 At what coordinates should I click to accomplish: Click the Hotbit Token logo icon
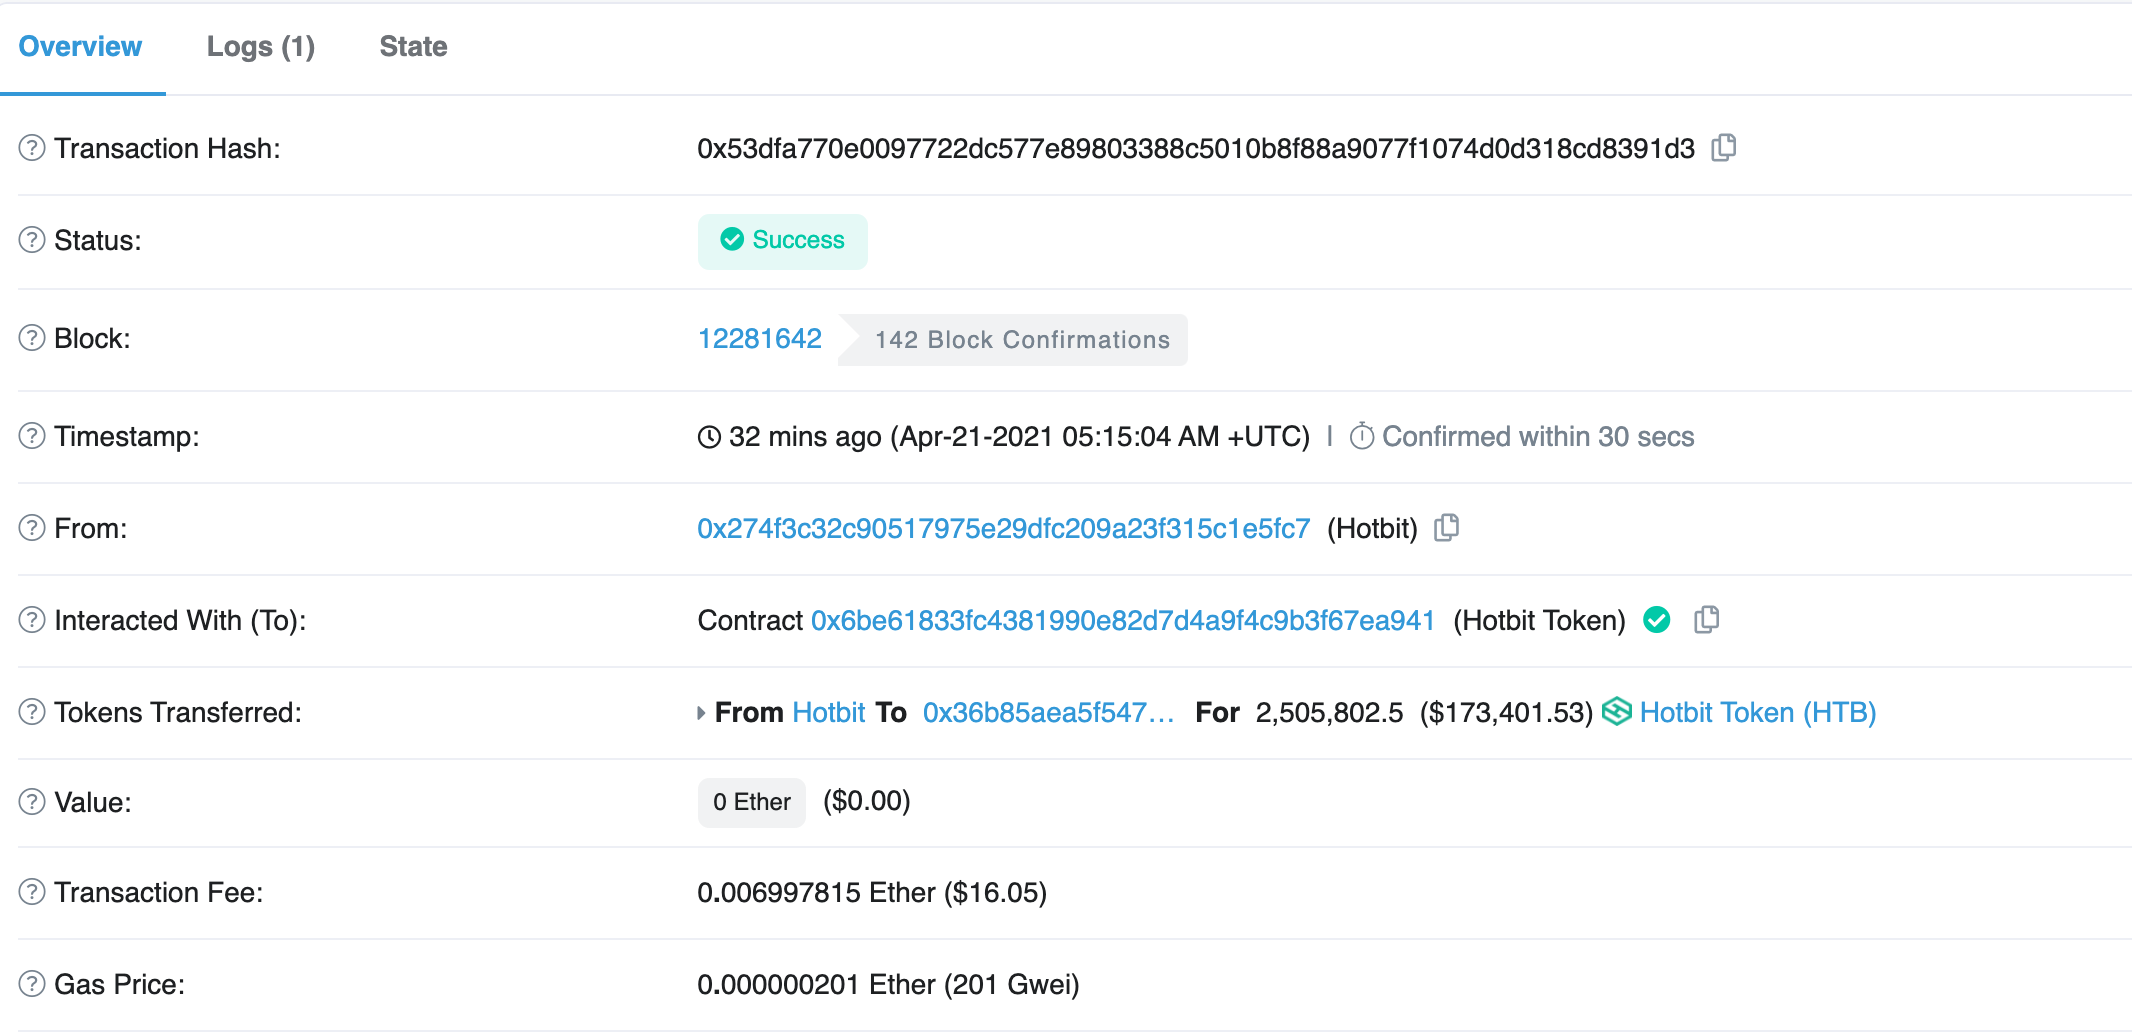1616,712
